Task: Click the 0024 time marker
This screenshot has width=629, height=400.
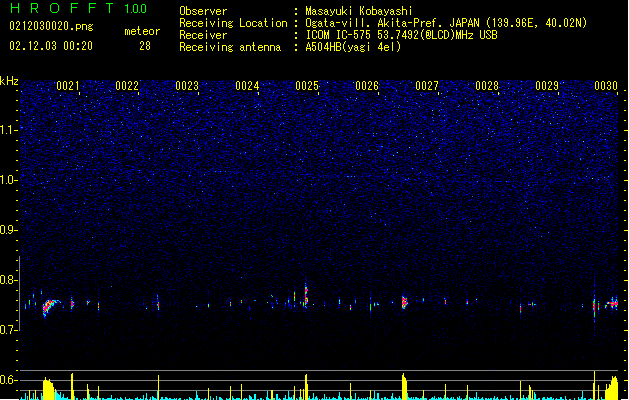Action: pos(247,86)
